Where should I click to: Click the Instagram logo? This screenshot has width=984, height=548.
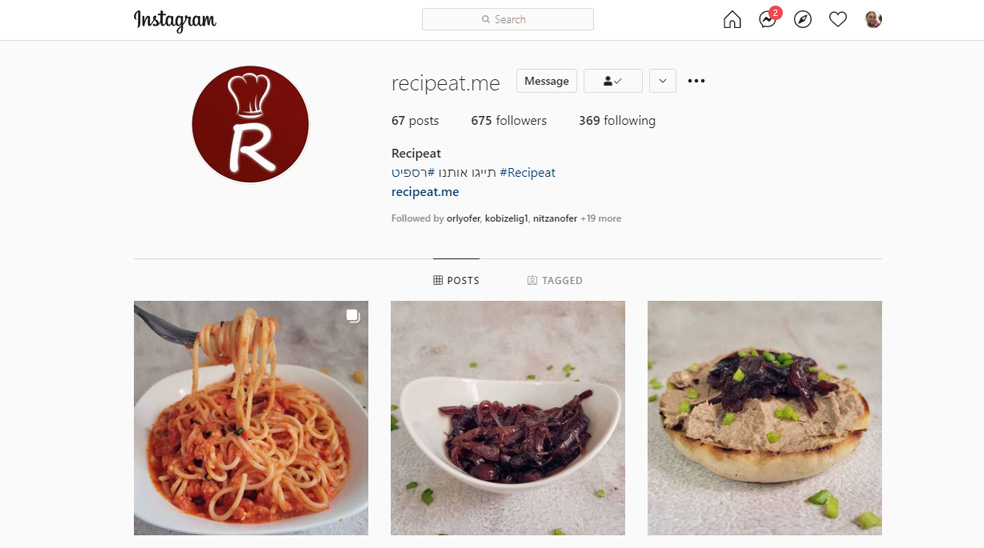tap(175, 20)
